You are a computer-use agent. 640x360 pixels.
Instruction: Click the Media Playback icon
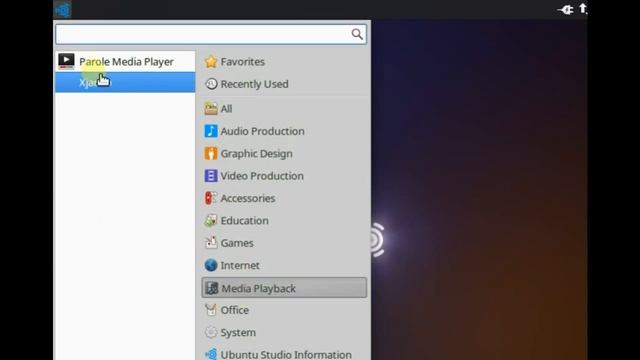[x=211, y=288]
